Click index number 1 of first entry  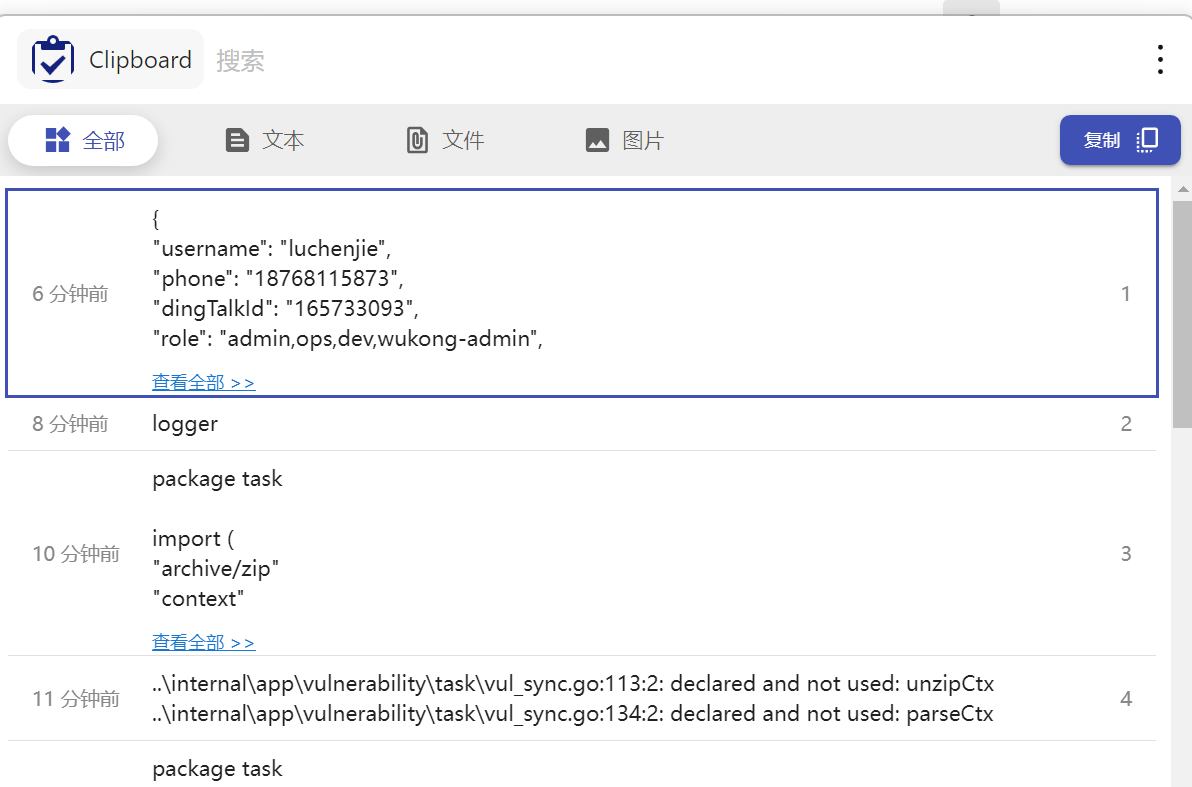coord(1126,294)
